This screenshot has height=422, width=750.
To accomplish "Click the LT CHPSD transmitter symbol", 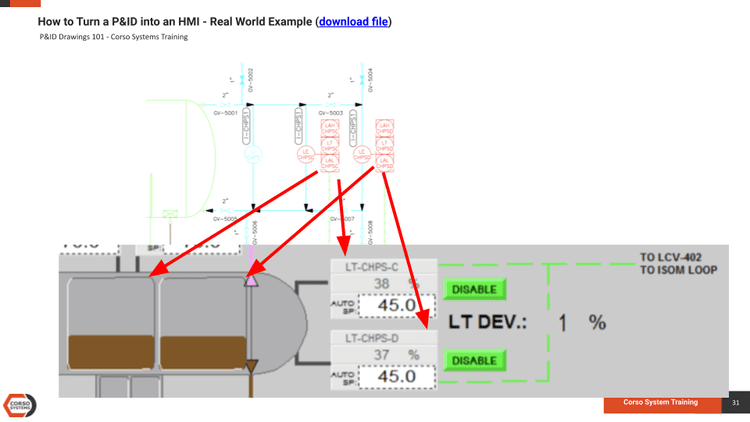I will pos(385,145).
